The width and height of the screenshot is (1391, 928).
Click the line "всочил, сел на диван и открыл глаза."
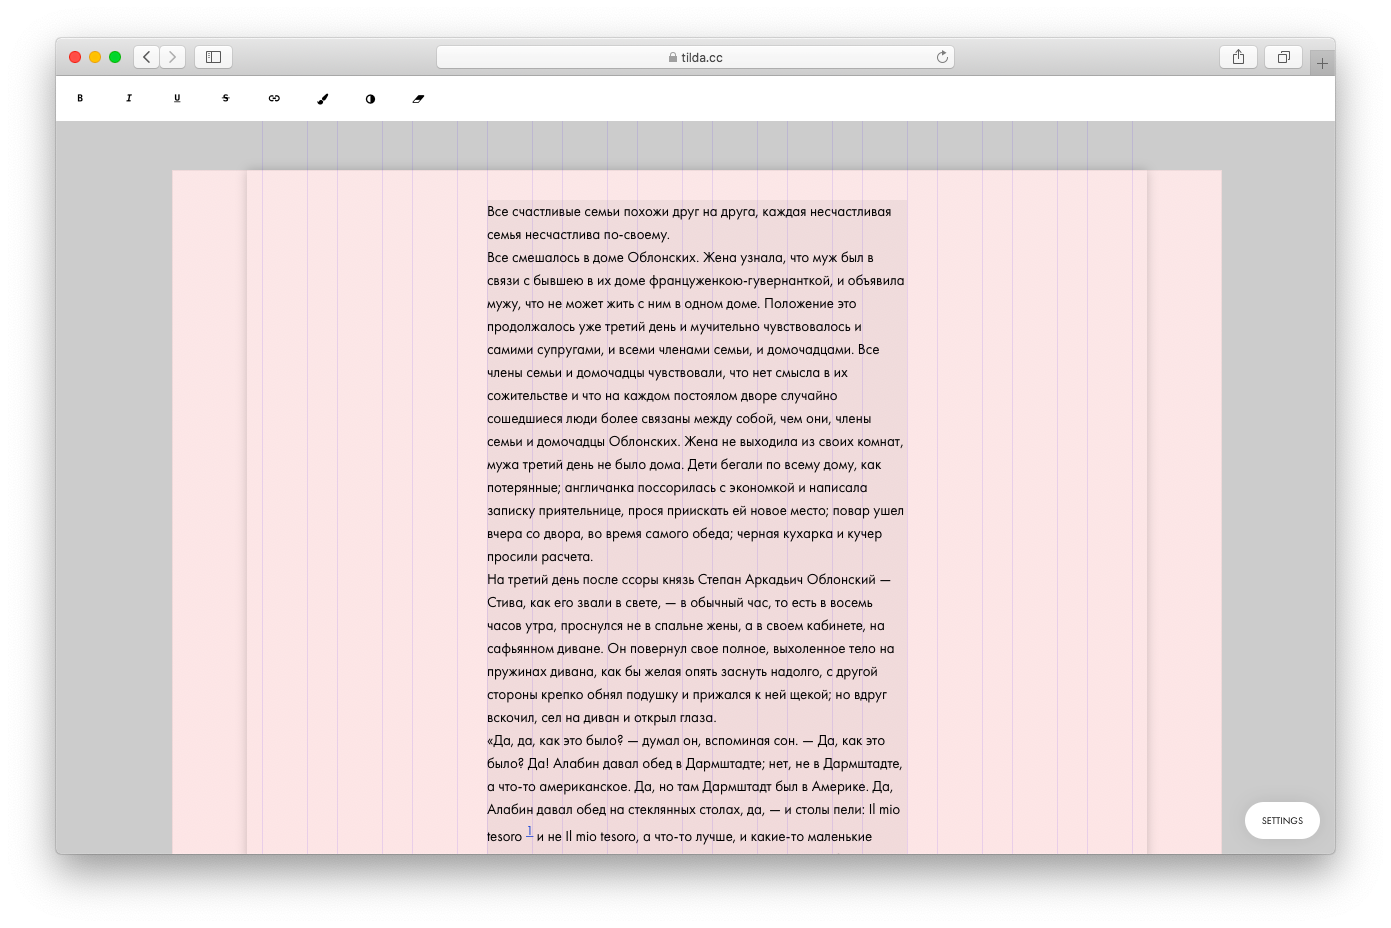coord(602,718)
